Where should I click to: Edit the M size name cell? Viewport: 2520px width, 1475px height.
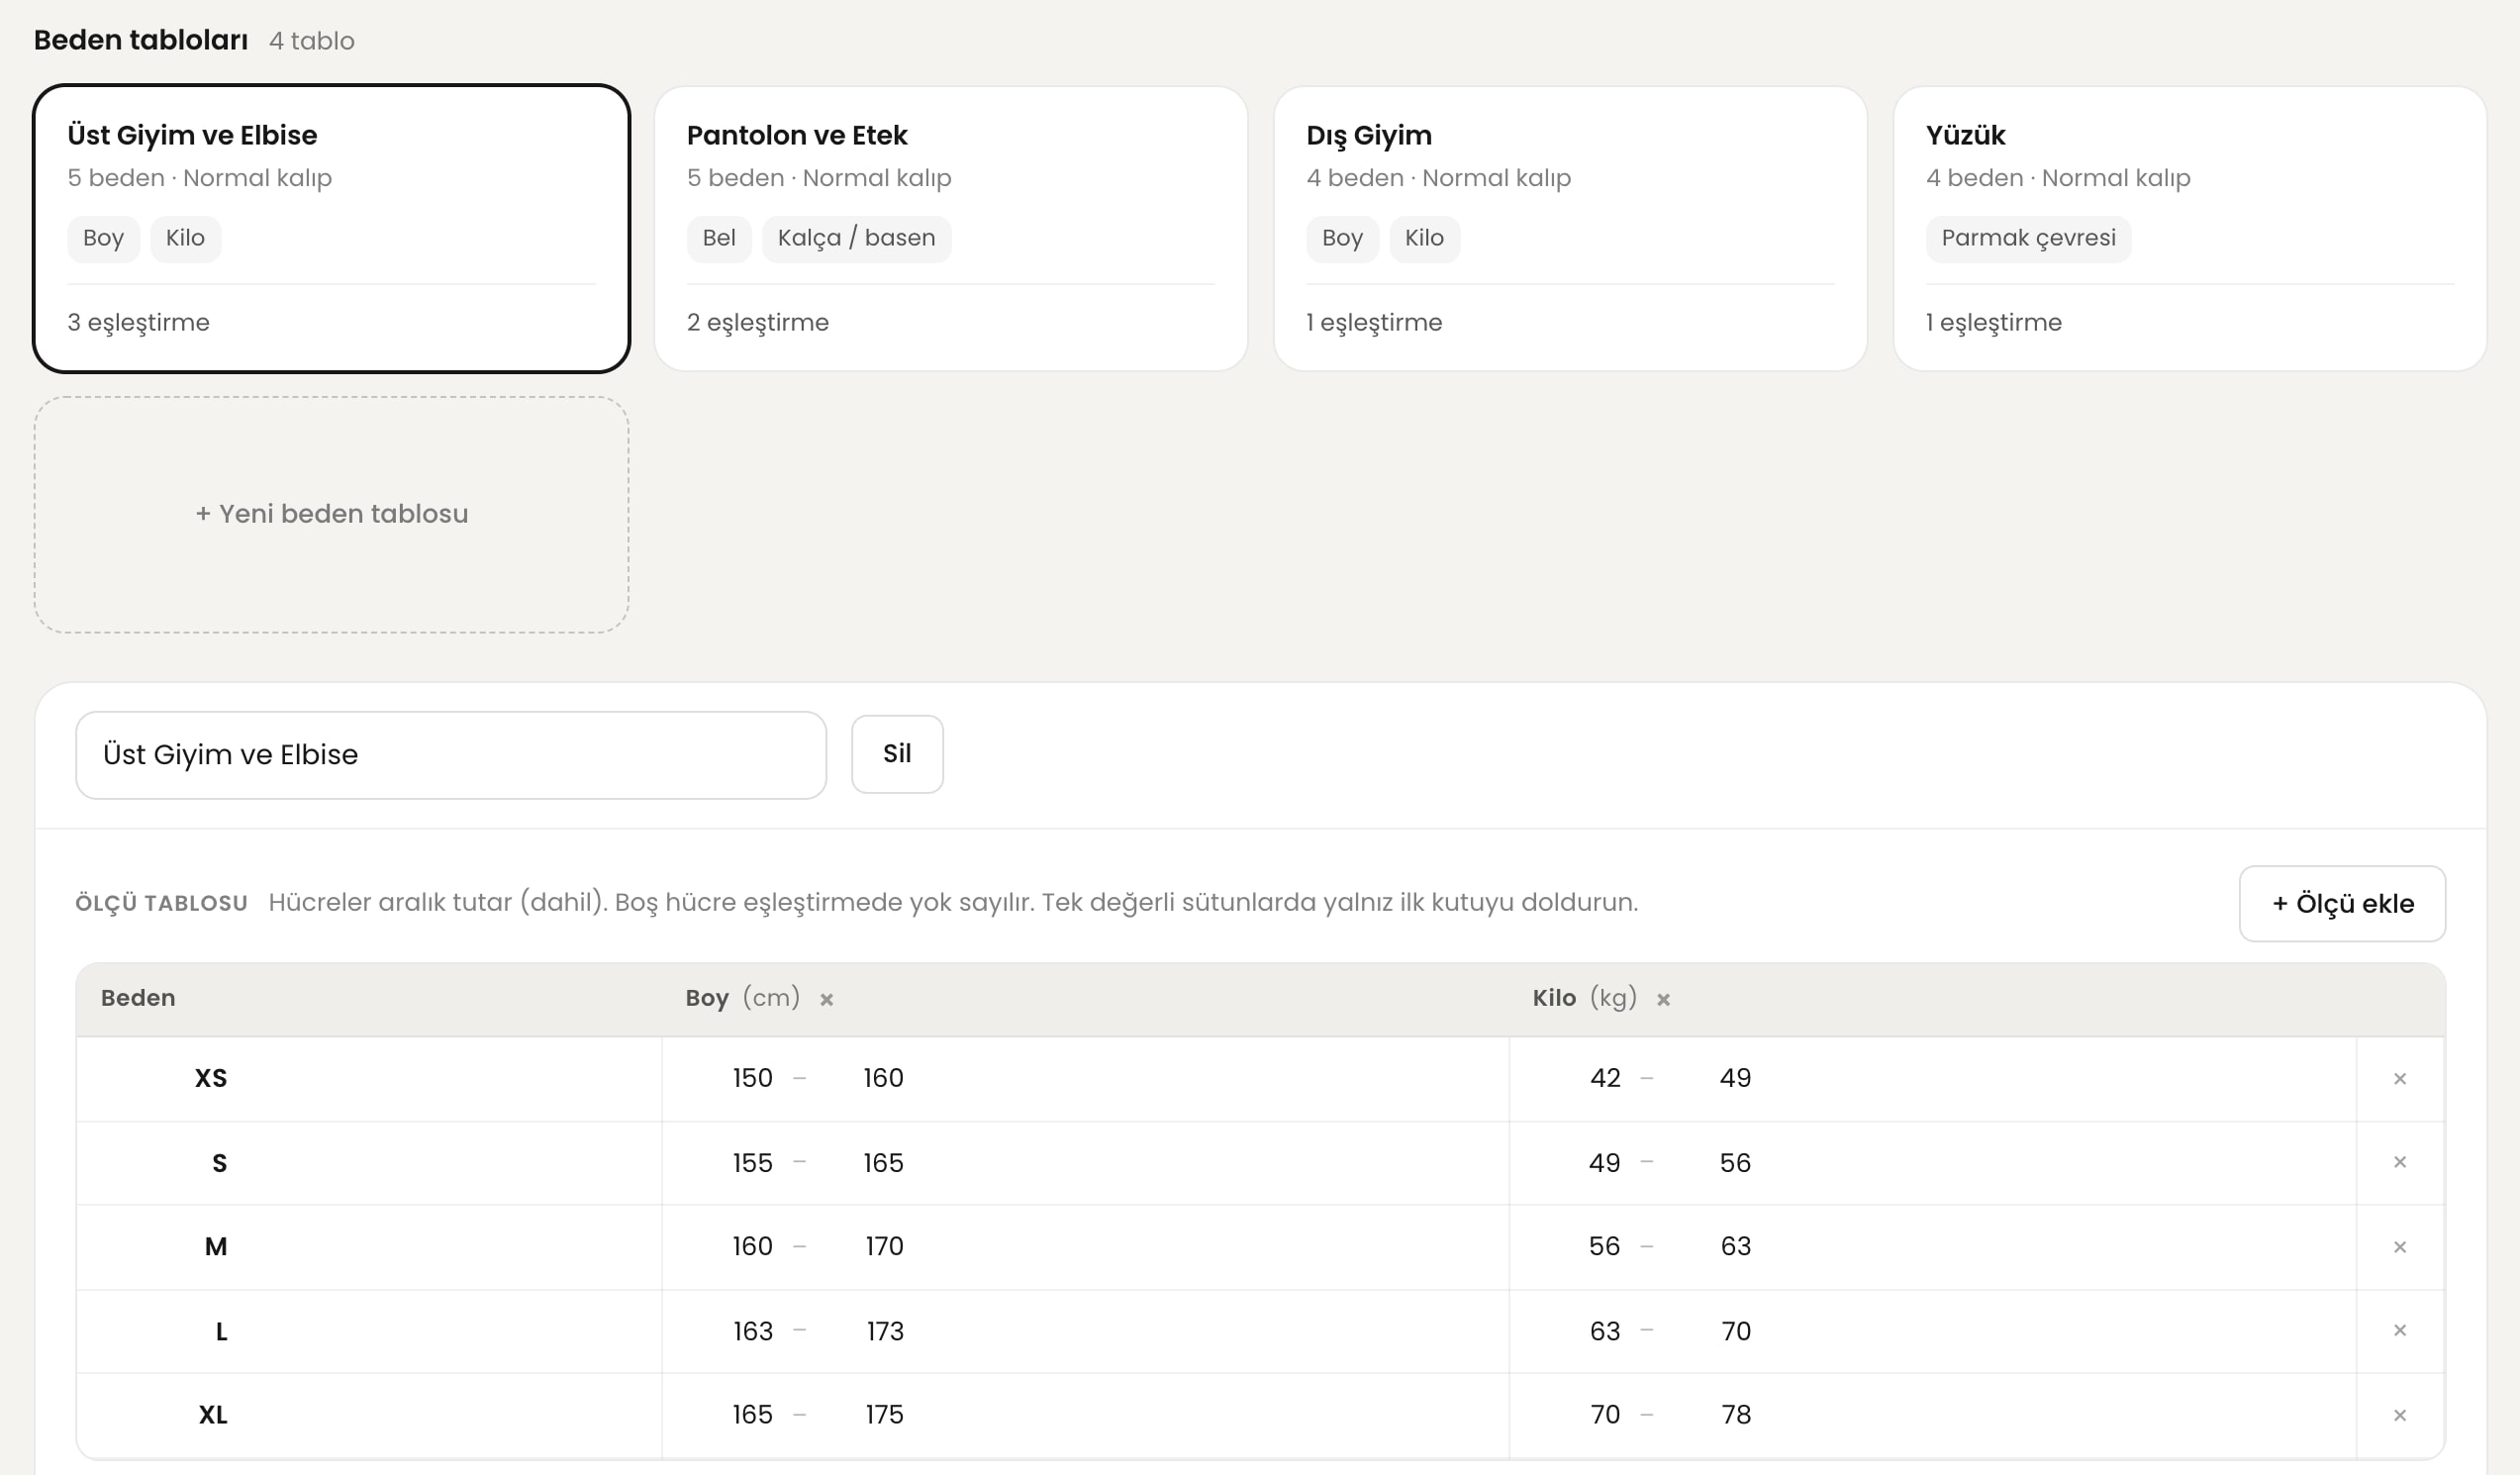click(216, 1246)
